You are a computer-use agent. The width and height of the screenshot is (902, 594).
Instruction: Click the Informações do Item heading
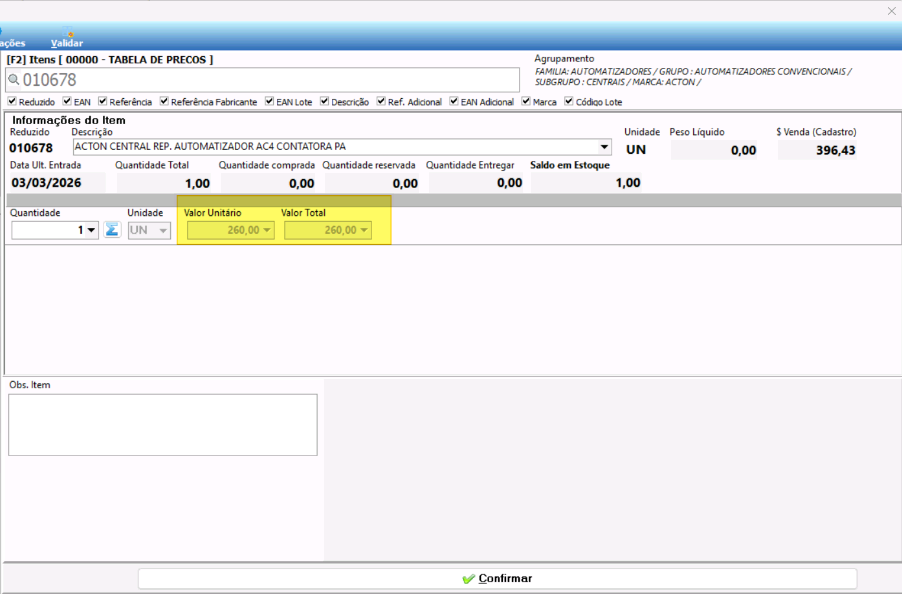pyautogui.click(x=69, y=120)
